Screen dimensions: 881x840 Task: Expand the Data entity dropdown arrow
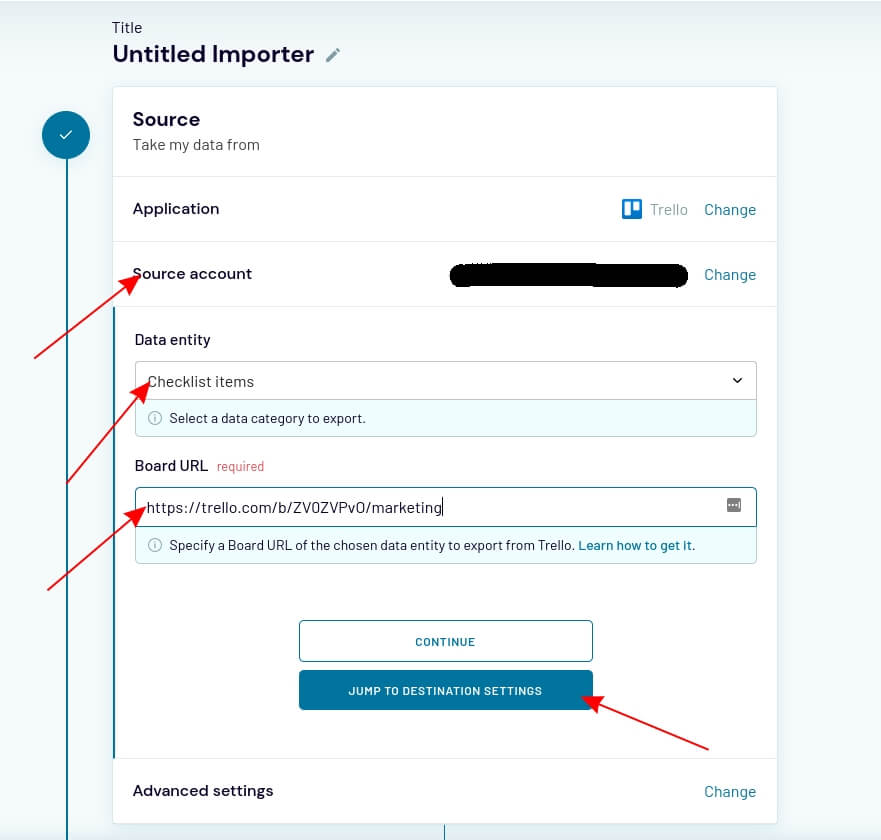coord(737,381)
